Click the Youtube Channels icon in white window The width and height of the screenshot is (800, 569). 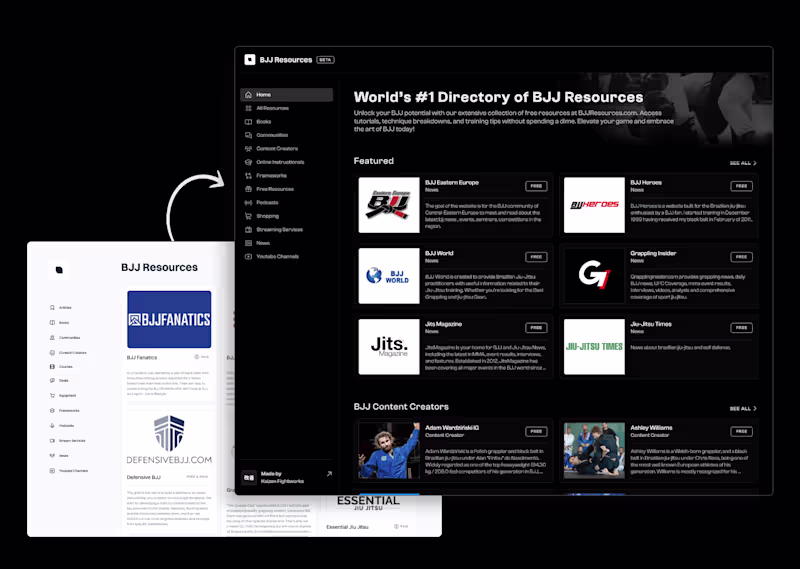click(x=52, y=471)
